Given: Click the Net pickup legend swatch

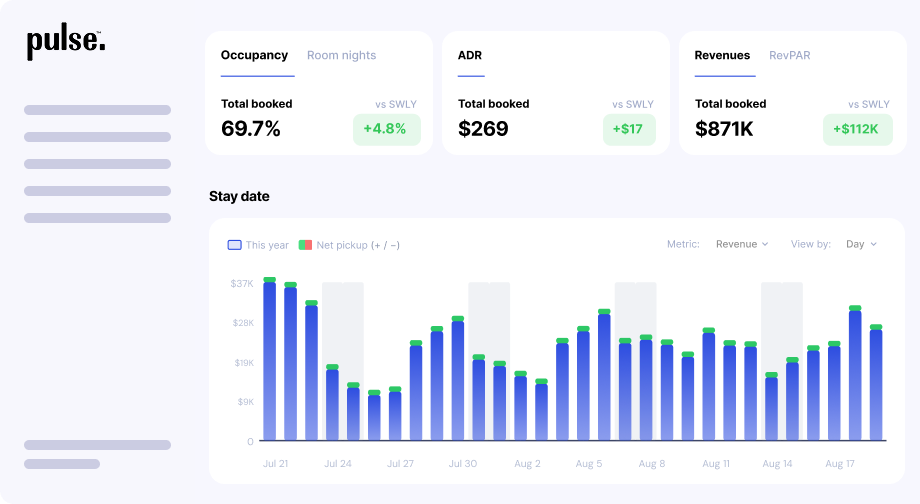Looking at the screenshot, I should tap(305, 245).
